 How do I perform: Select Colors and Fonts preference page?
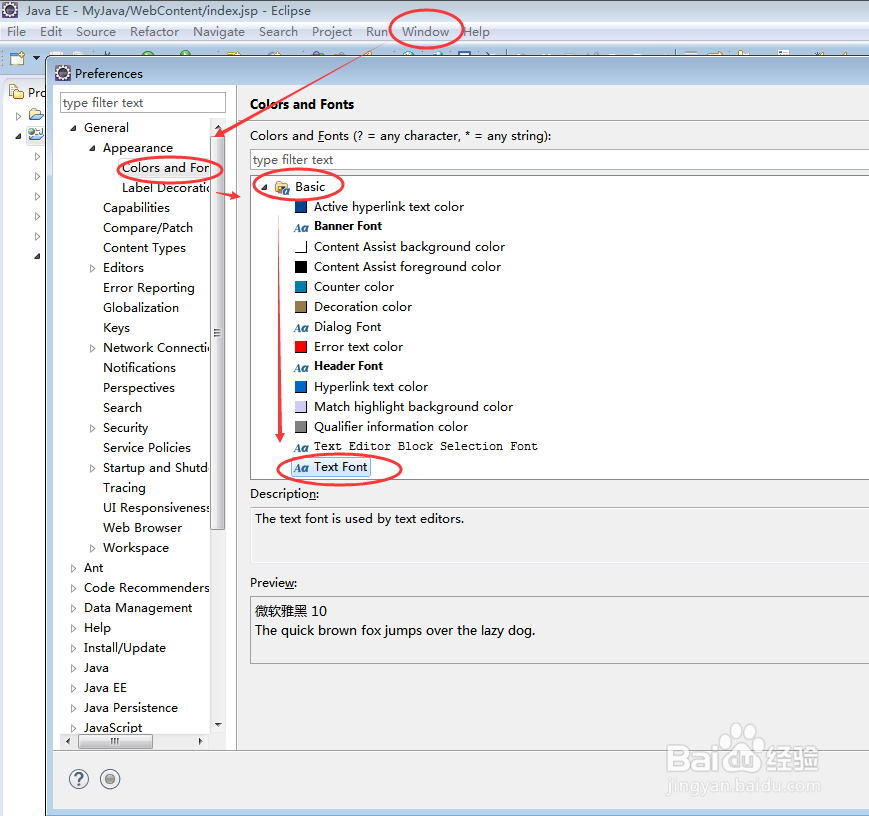coord(165,167)
